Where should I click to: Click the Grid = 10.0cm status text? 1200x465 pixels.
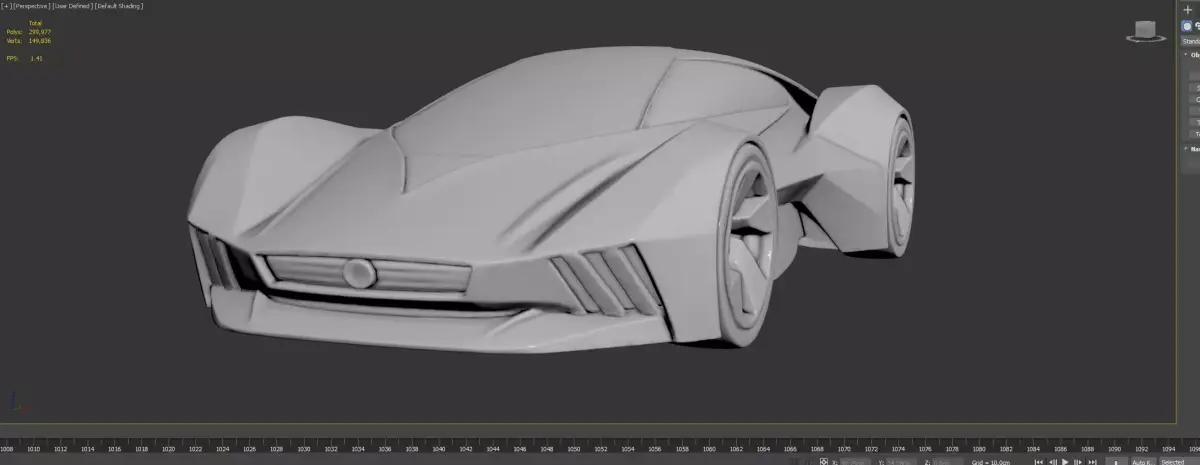coord(991,462)
